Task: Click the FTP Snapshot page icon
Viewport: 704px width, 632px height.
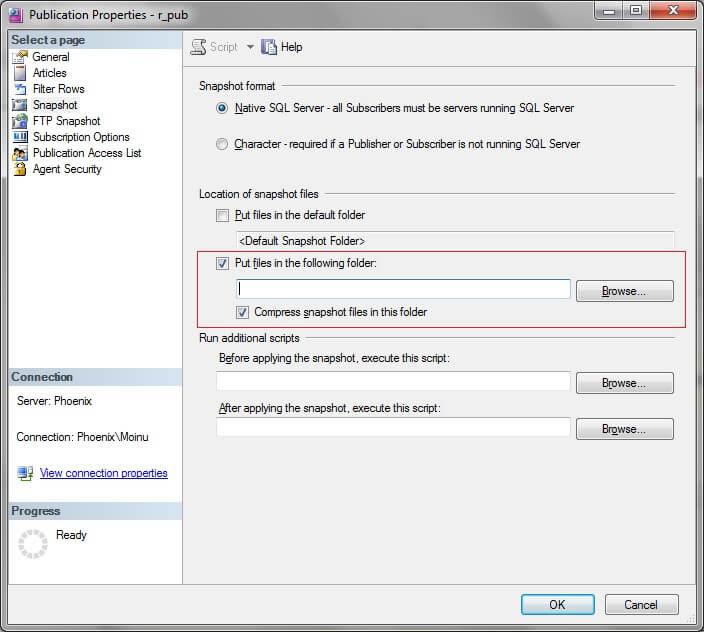Action: (20, 121)
